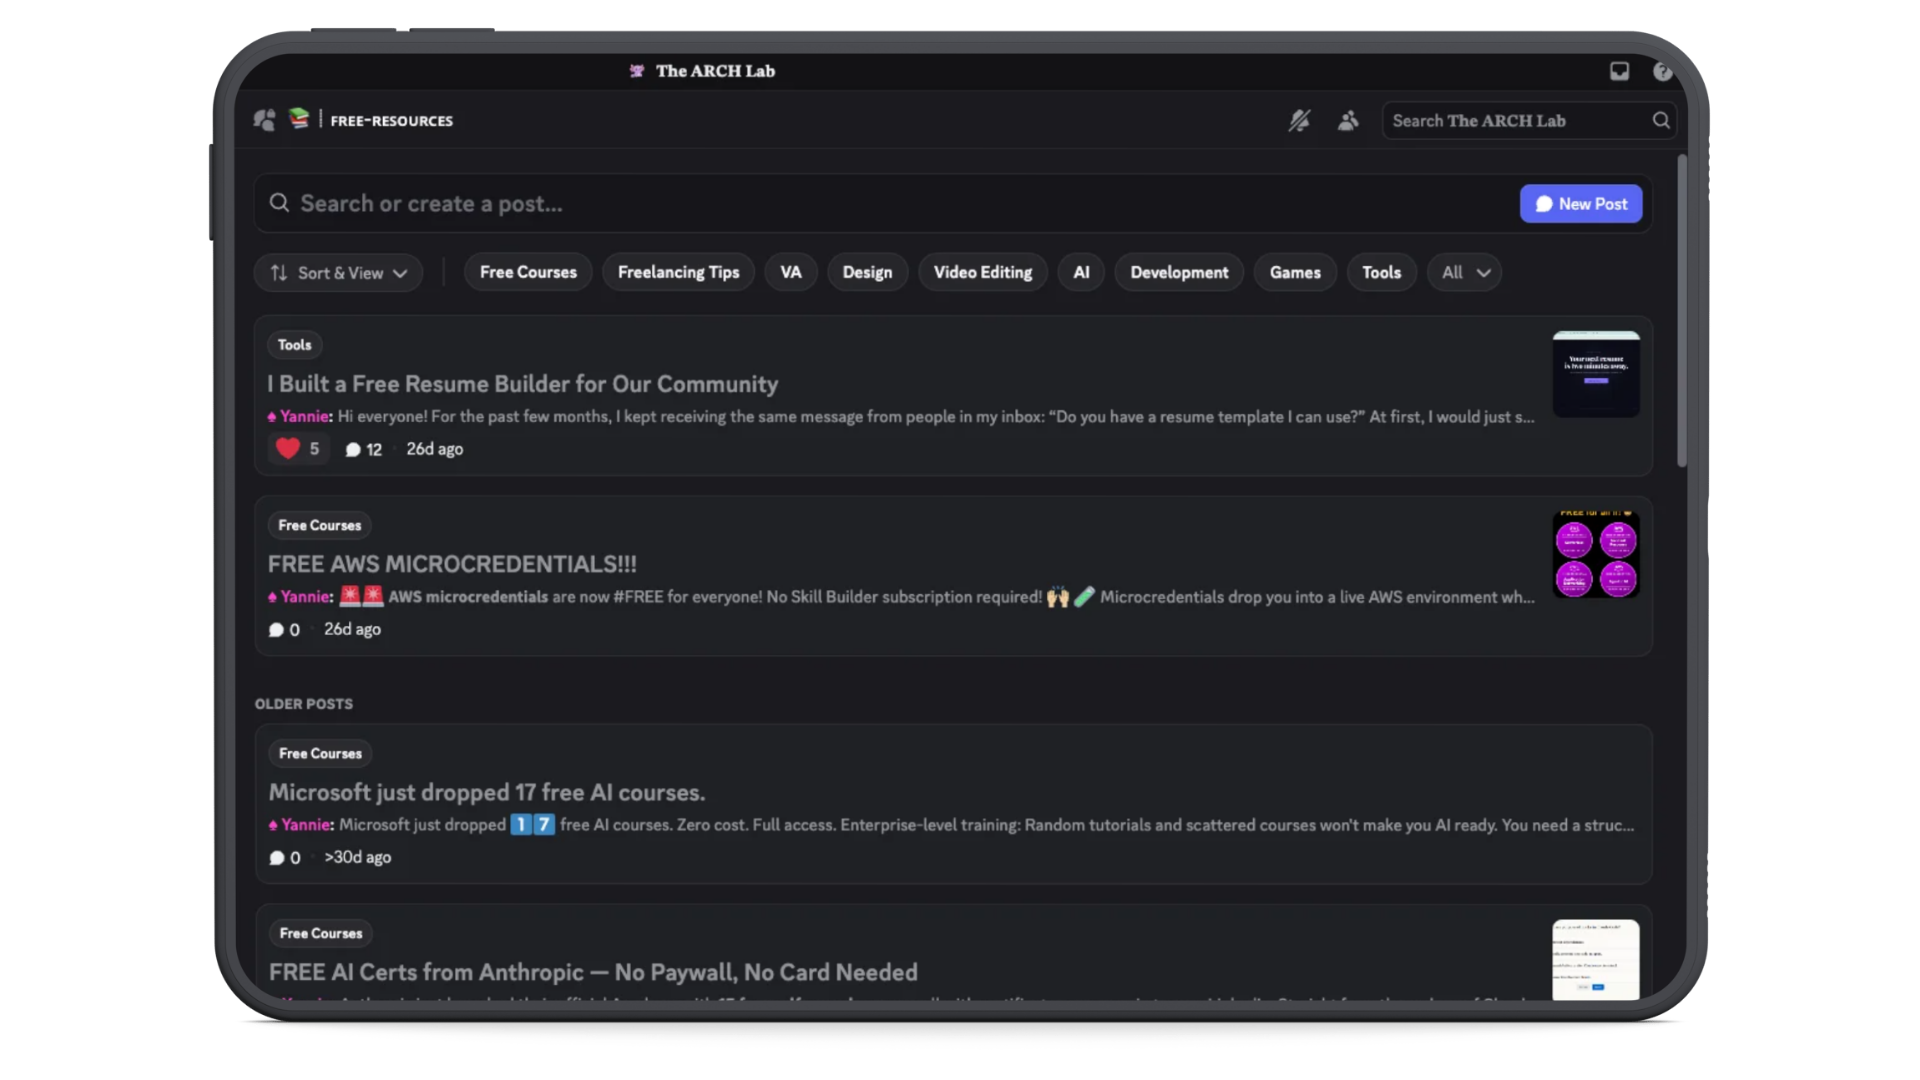Image resolution: width=1920 pixels, height=1080 pixels.
Task: Click '>30d ago' on Microsoft post
Action: tap(358, 857)
